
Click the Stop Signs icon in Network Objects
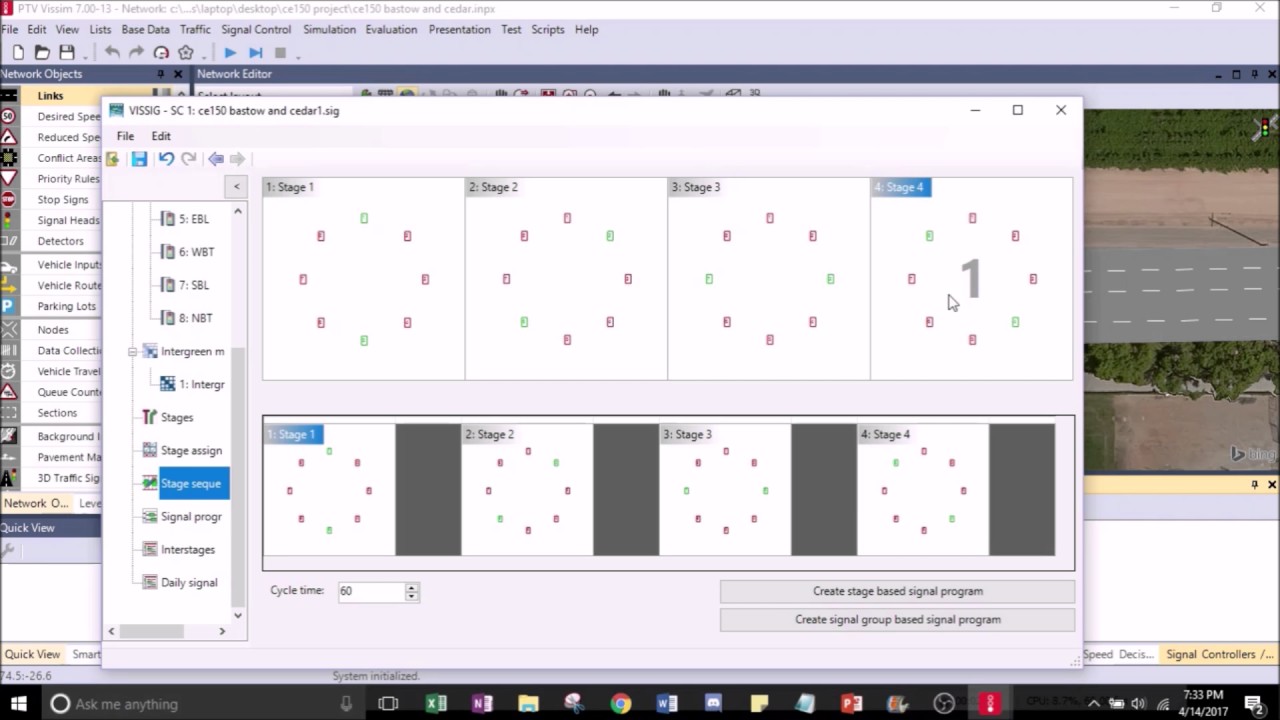(9, 199)
